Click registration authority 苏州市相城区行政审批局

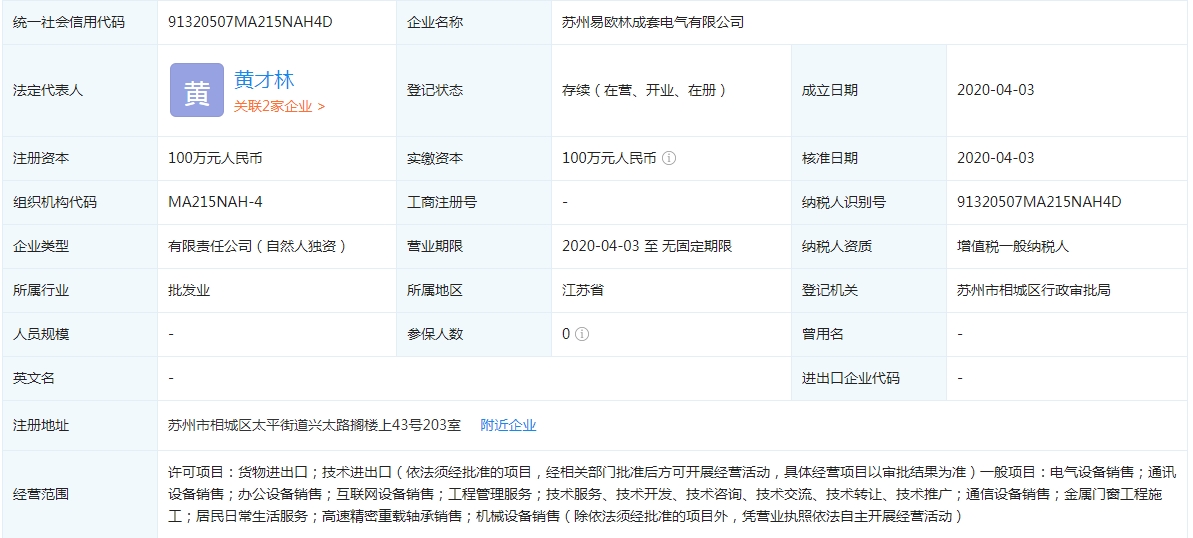(x=1033, y=290)
